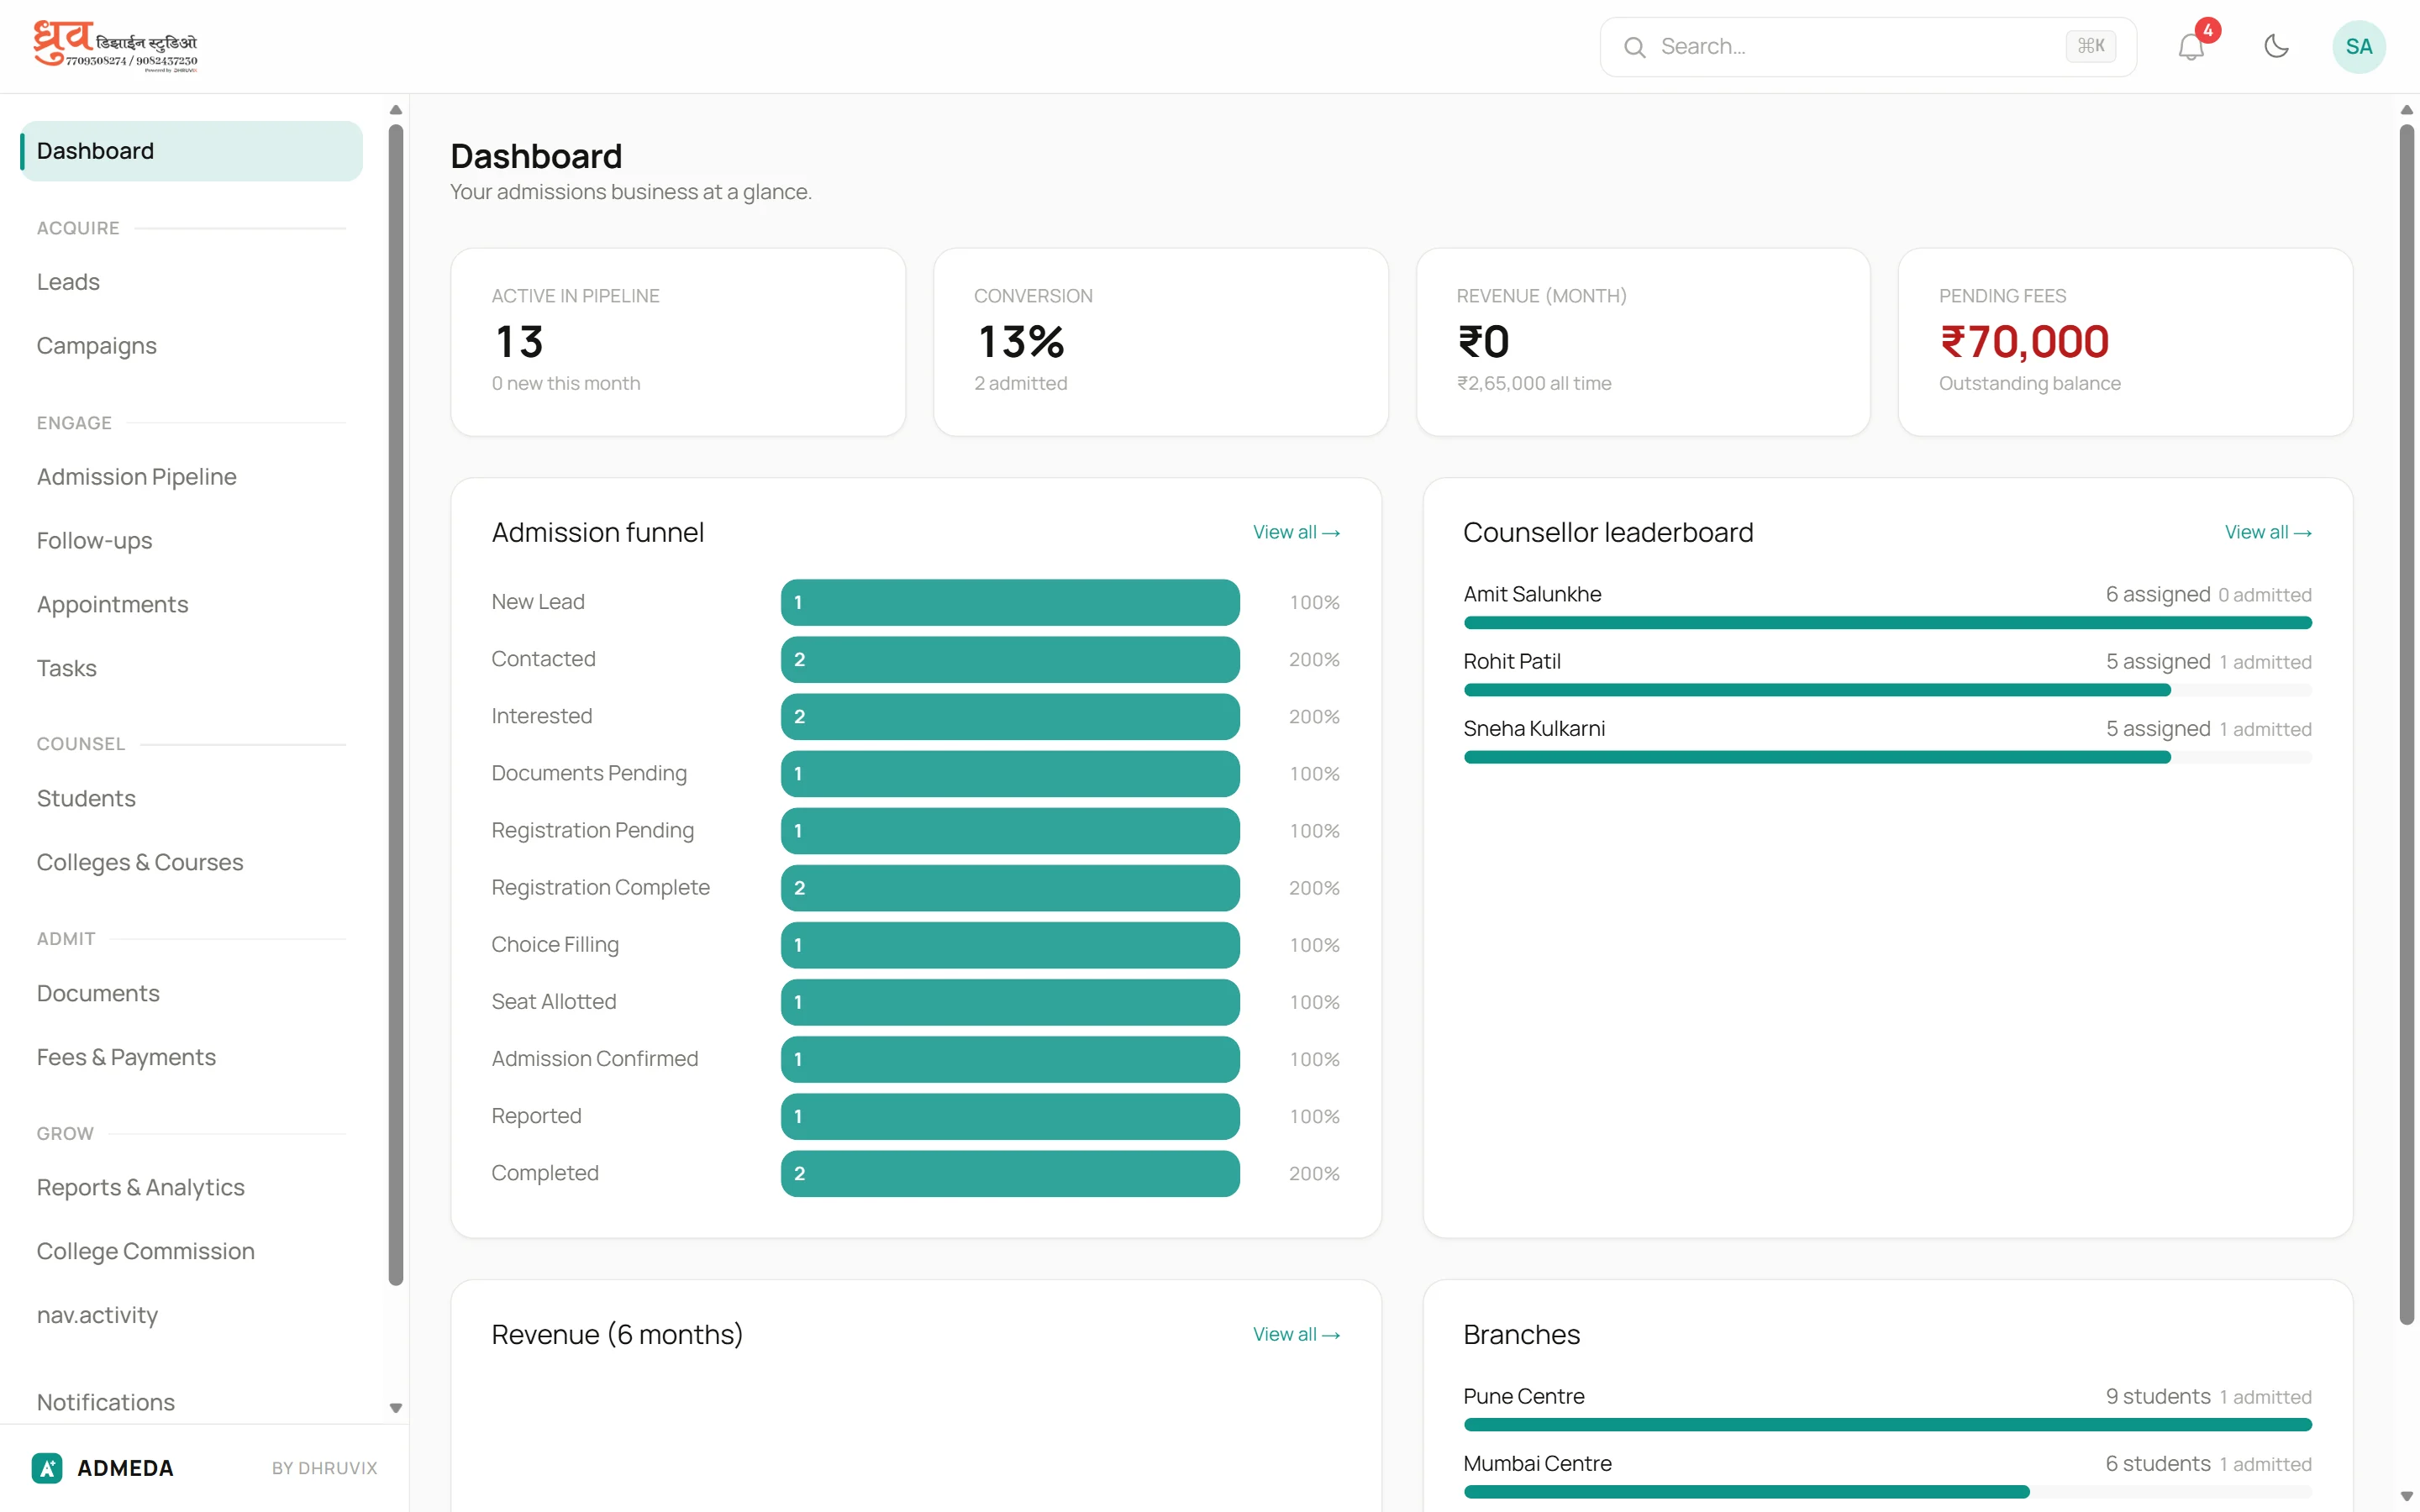Click the Mumbai Centre branch label
Viewport: 2420px width, 1512px height.
(1537, 1463)
